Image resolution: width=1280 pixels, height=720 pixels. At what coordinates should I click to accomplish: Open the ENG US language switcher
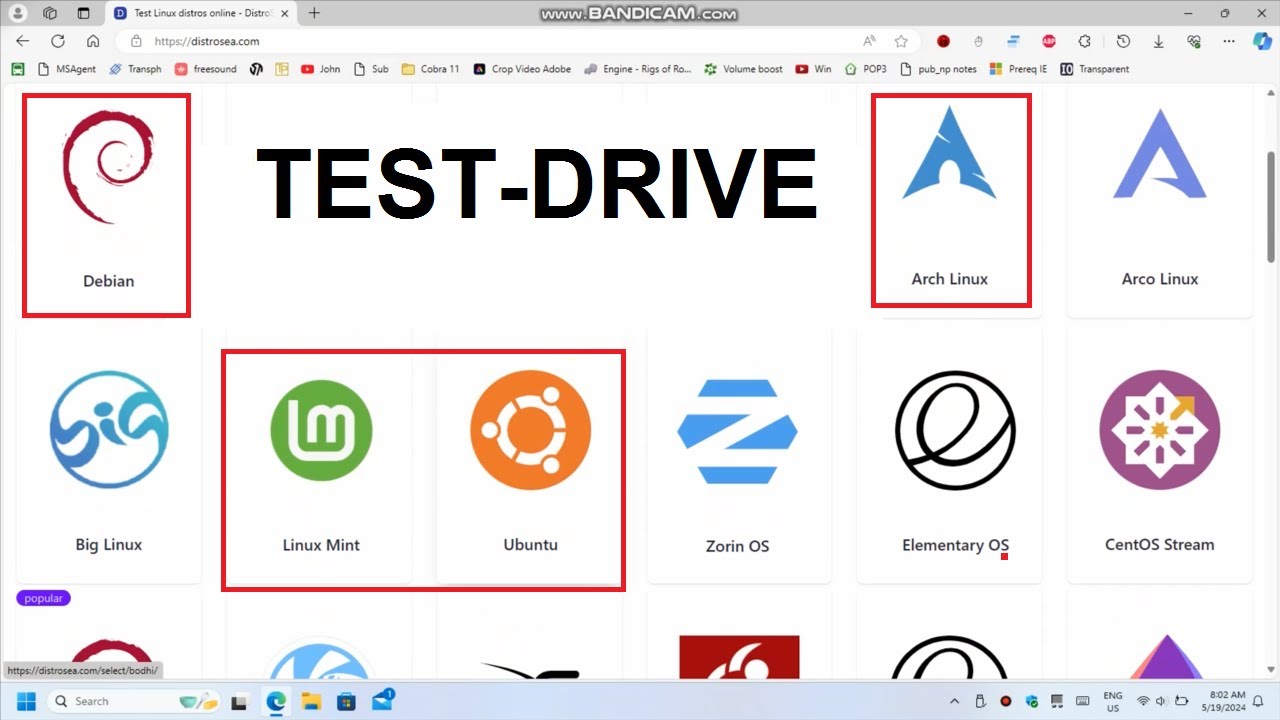(x=1113, y=701)
